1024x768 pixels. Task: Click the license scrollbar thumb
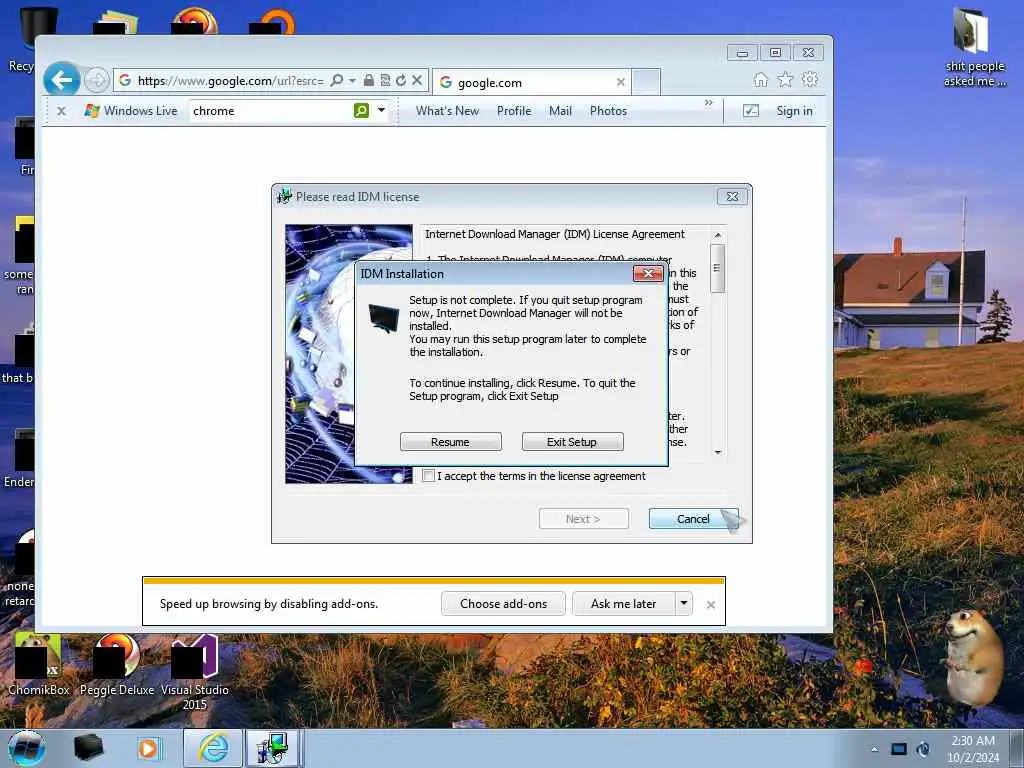[717, 268]
